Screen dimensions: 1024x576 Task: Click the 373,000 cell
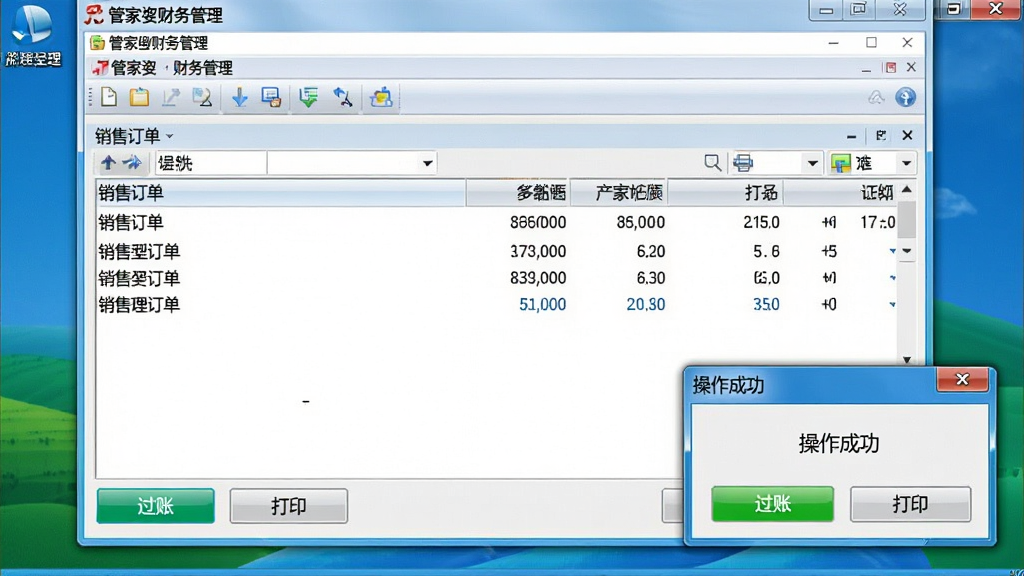coord(538,251)
